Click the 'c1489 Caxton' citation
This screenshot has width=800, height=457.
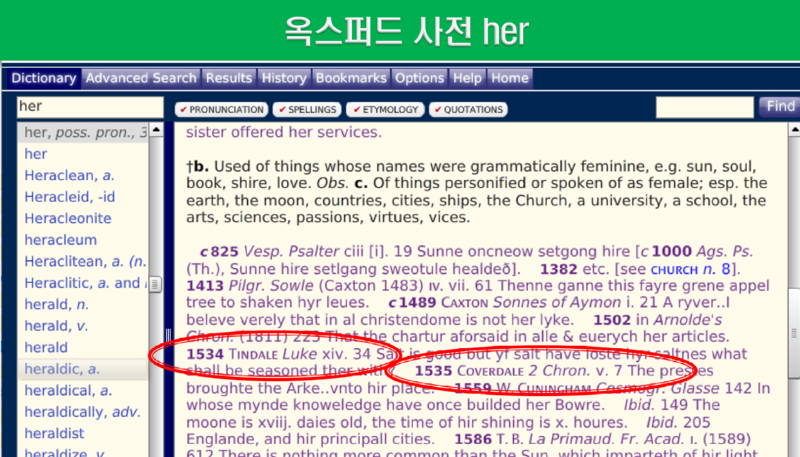tap(438, 302)
